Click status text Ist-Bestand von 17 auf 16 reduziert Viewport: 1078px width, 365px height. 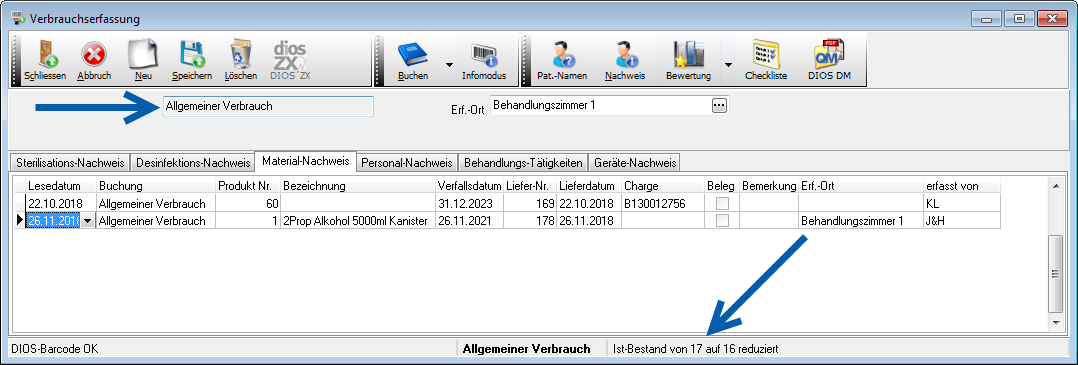(x=696, y=349)
